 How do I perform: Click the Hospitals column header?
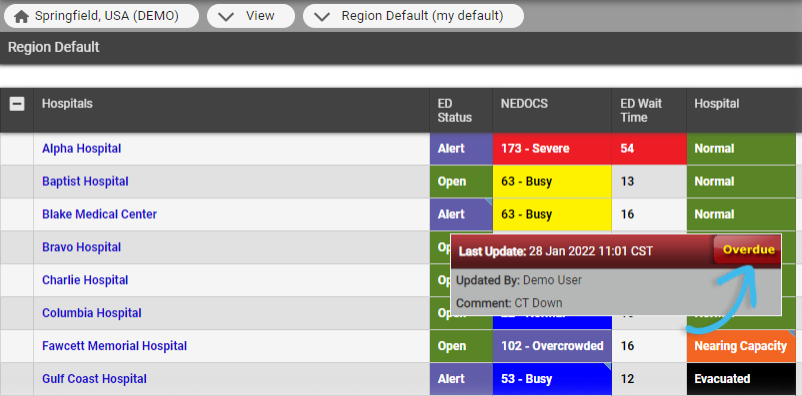231,110
